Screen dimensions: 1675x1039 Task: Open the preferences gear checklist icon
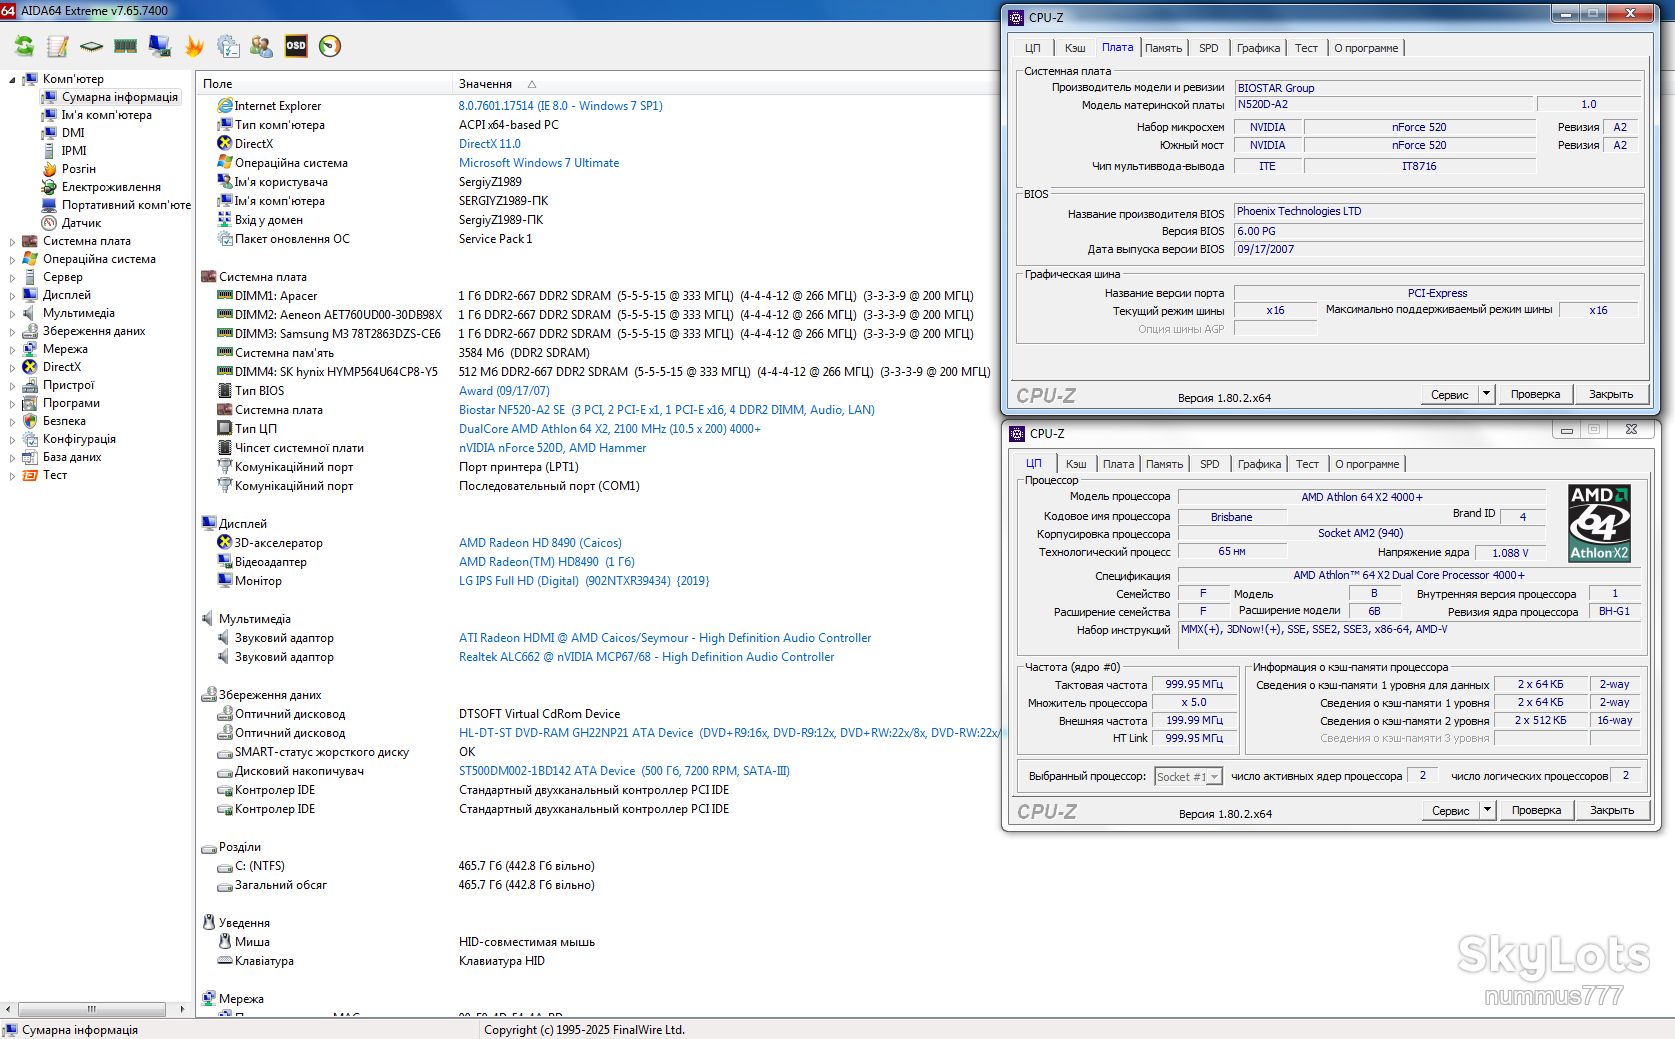228,46
